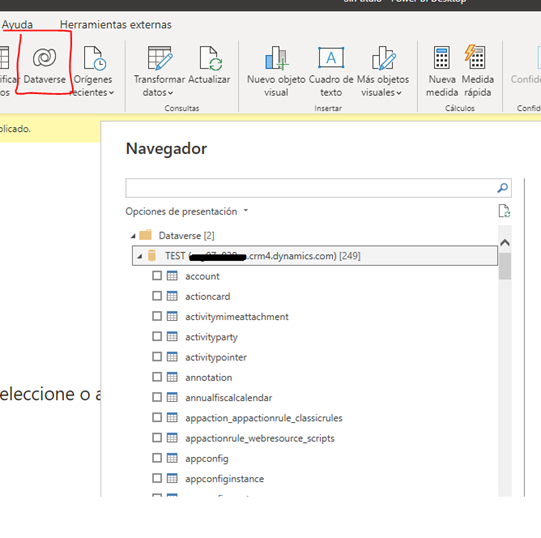Click the appconfig table icon
The height and width of the screenshot is (538, 541).
pyautogui.click(x=172, y=458)
